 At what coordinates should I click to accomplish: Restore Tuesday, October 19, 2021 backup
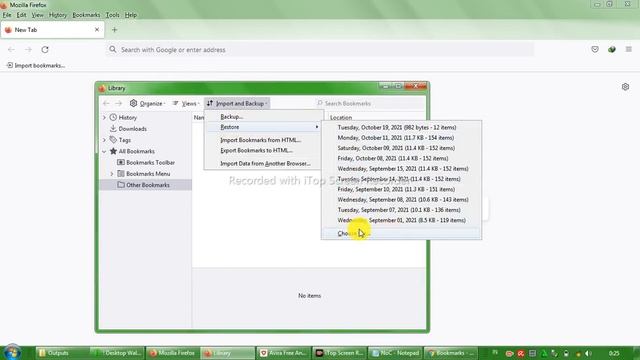[401, 127]
